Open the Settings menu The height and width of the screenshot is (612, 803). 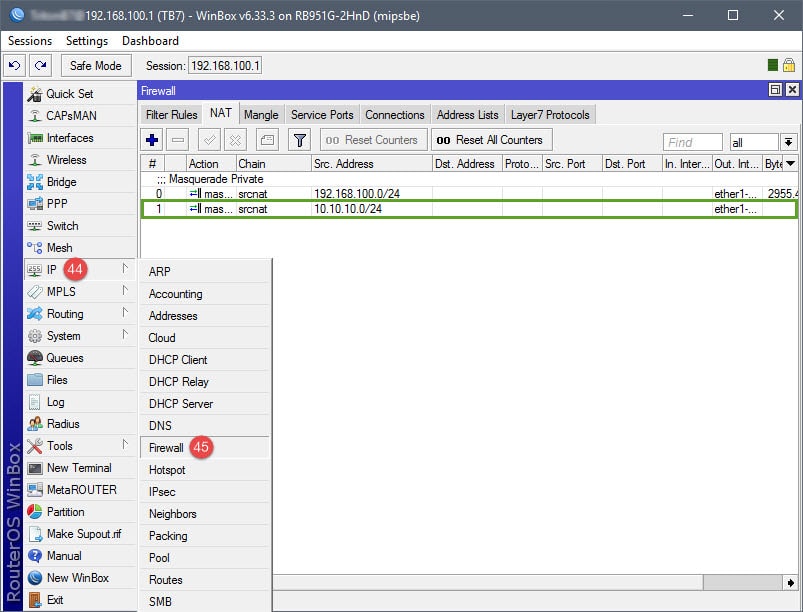[87, 41]
